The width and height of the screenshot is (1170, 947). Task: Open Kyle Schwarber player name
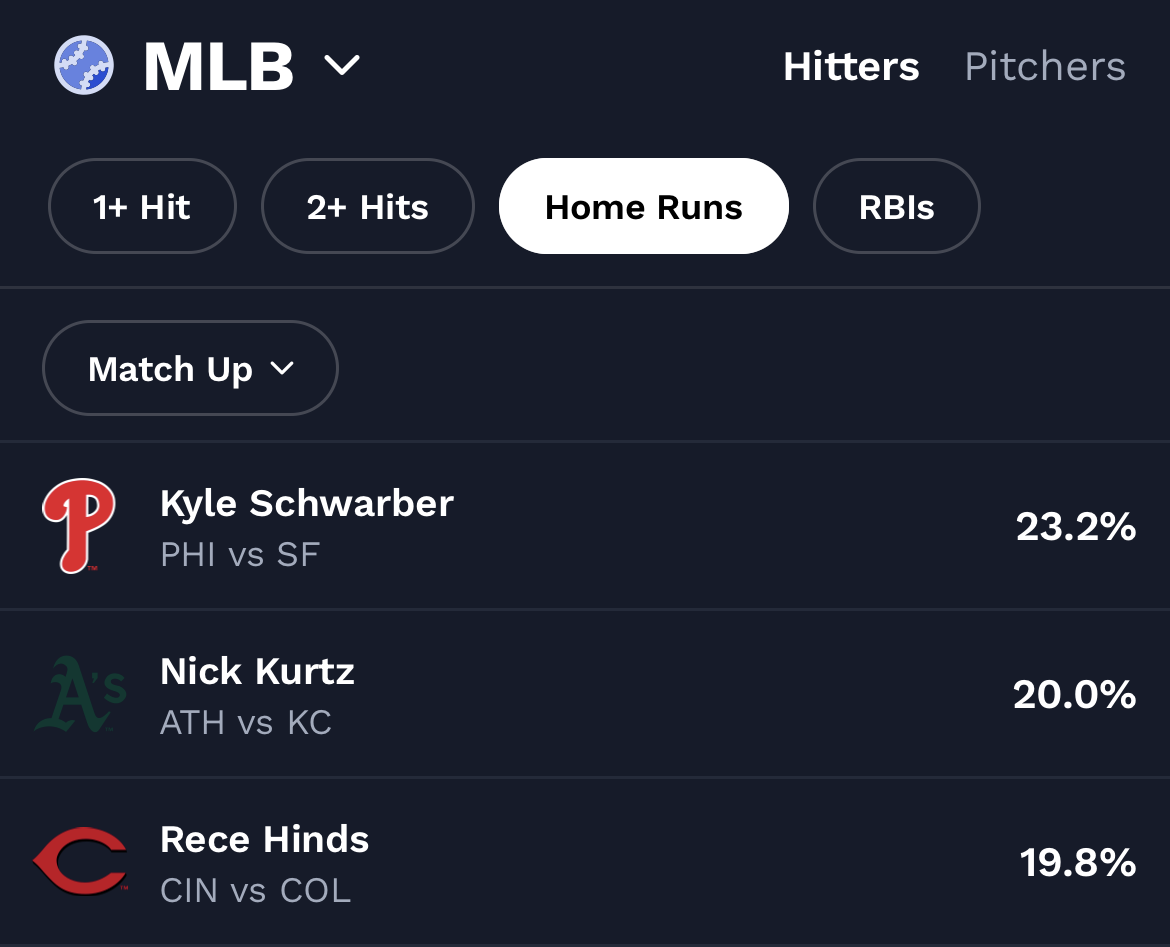[x=307, y=503]
